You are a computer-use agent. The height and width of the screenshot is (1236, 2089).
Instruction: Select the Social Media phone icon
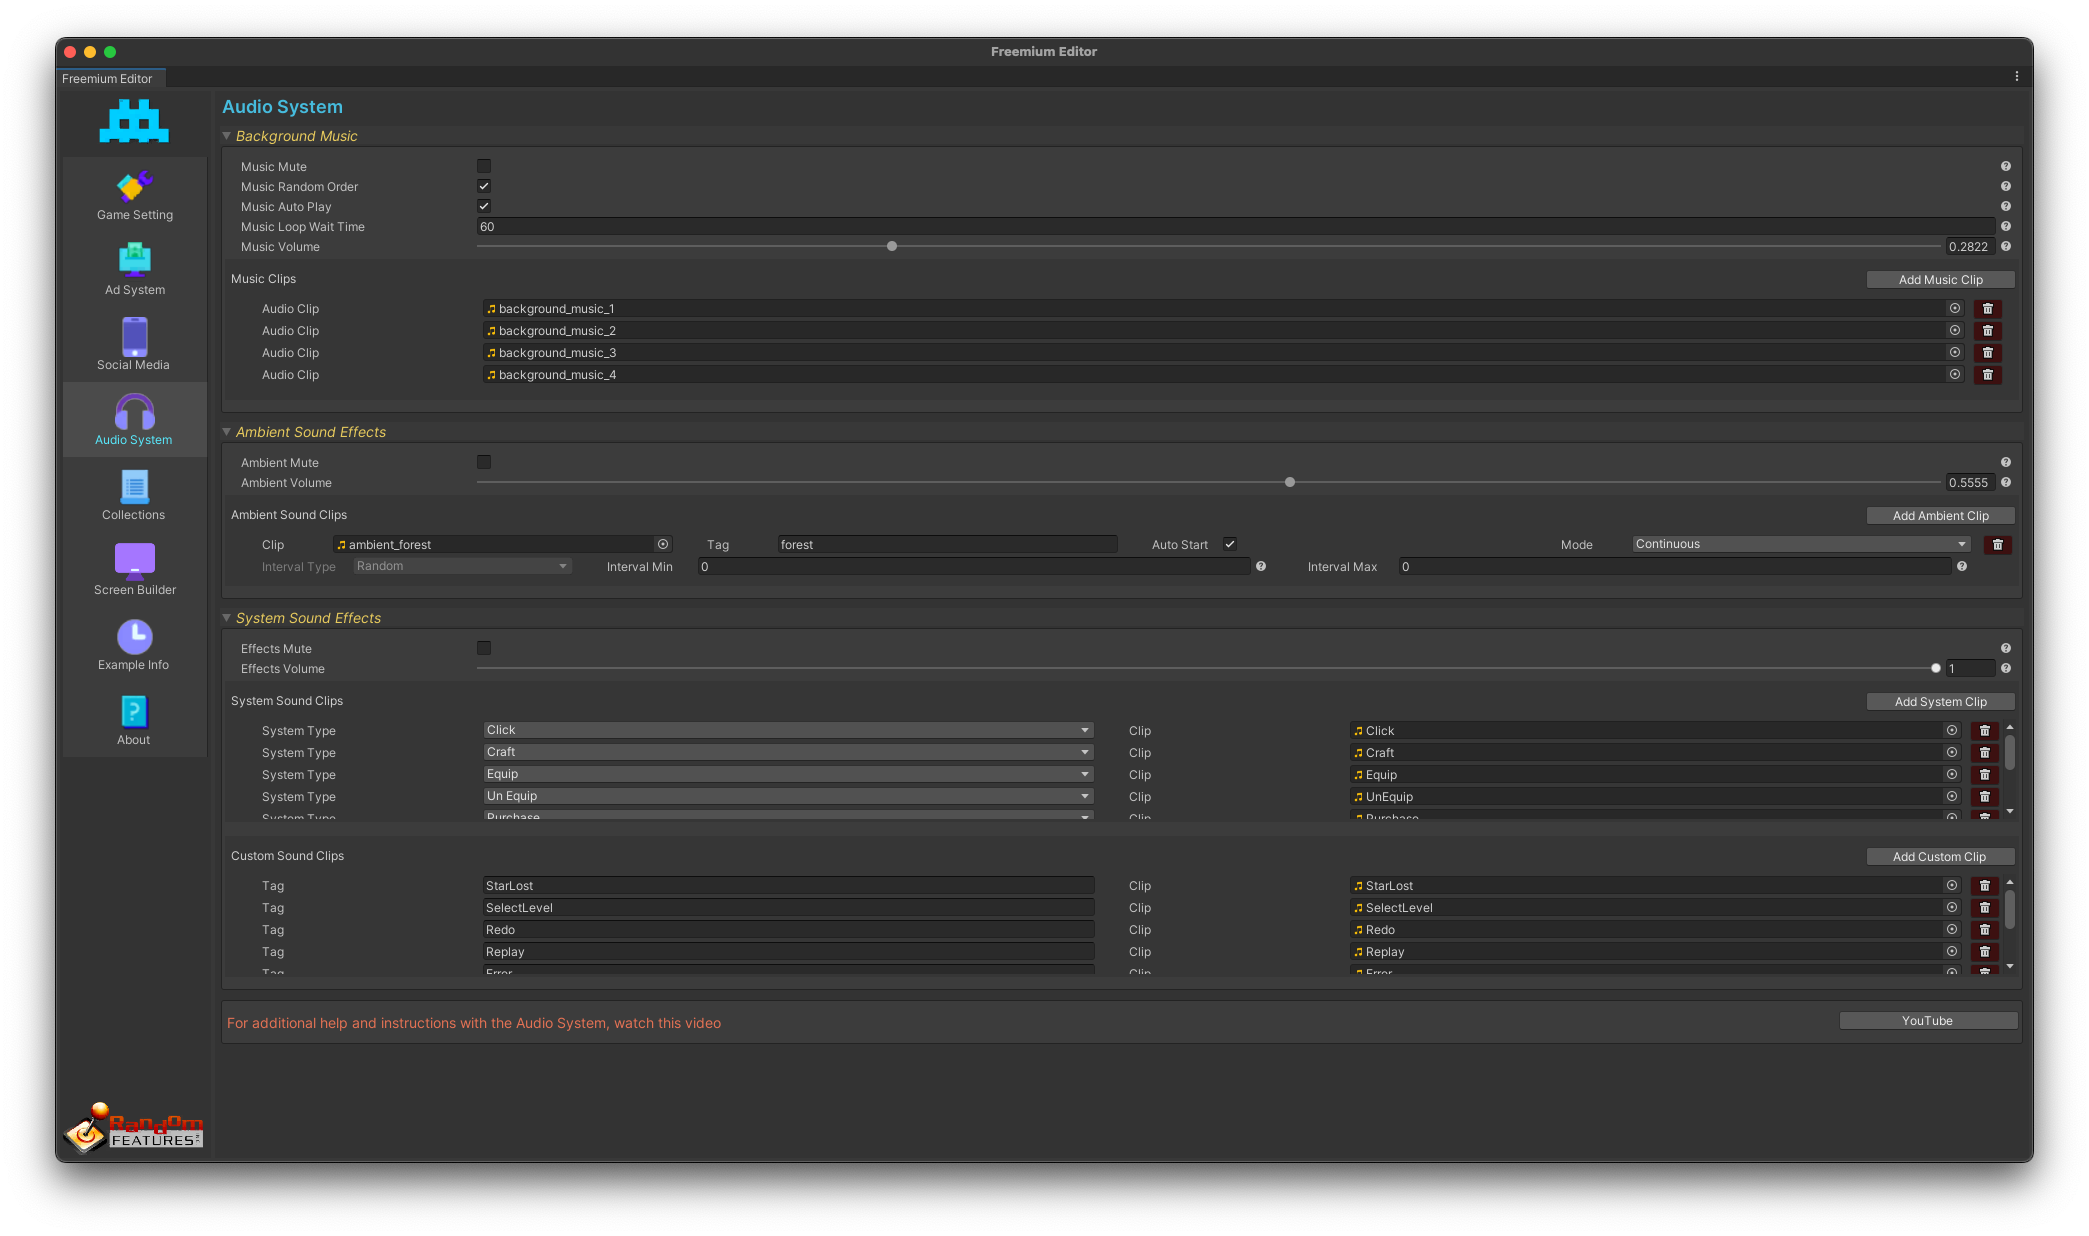[134, 336]
